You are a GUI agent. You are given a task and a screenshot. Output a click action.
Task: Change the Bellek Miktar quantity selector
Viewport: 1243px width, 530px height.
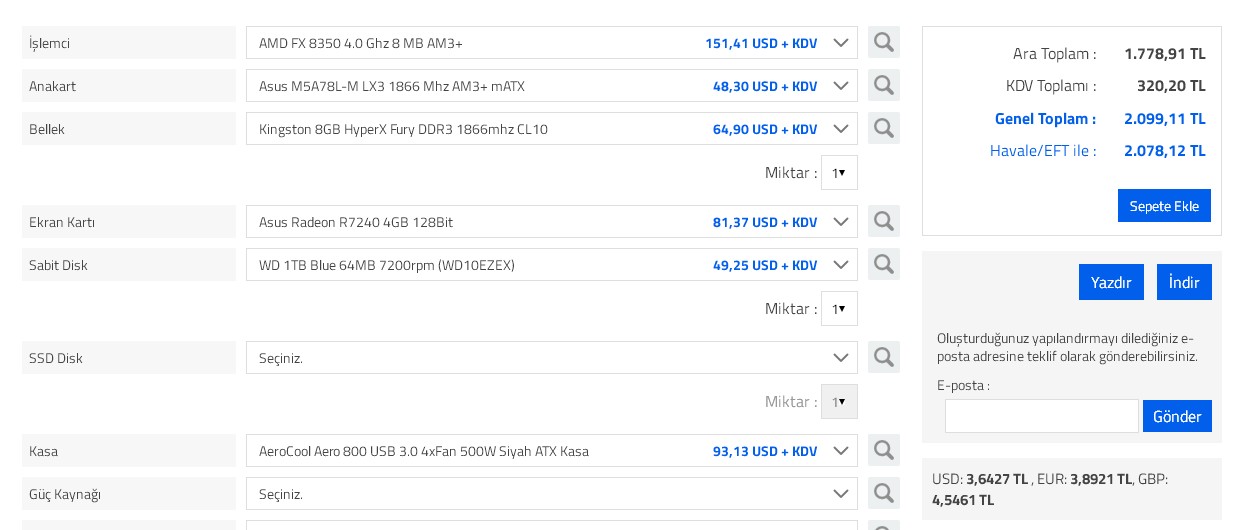point(839,173)
